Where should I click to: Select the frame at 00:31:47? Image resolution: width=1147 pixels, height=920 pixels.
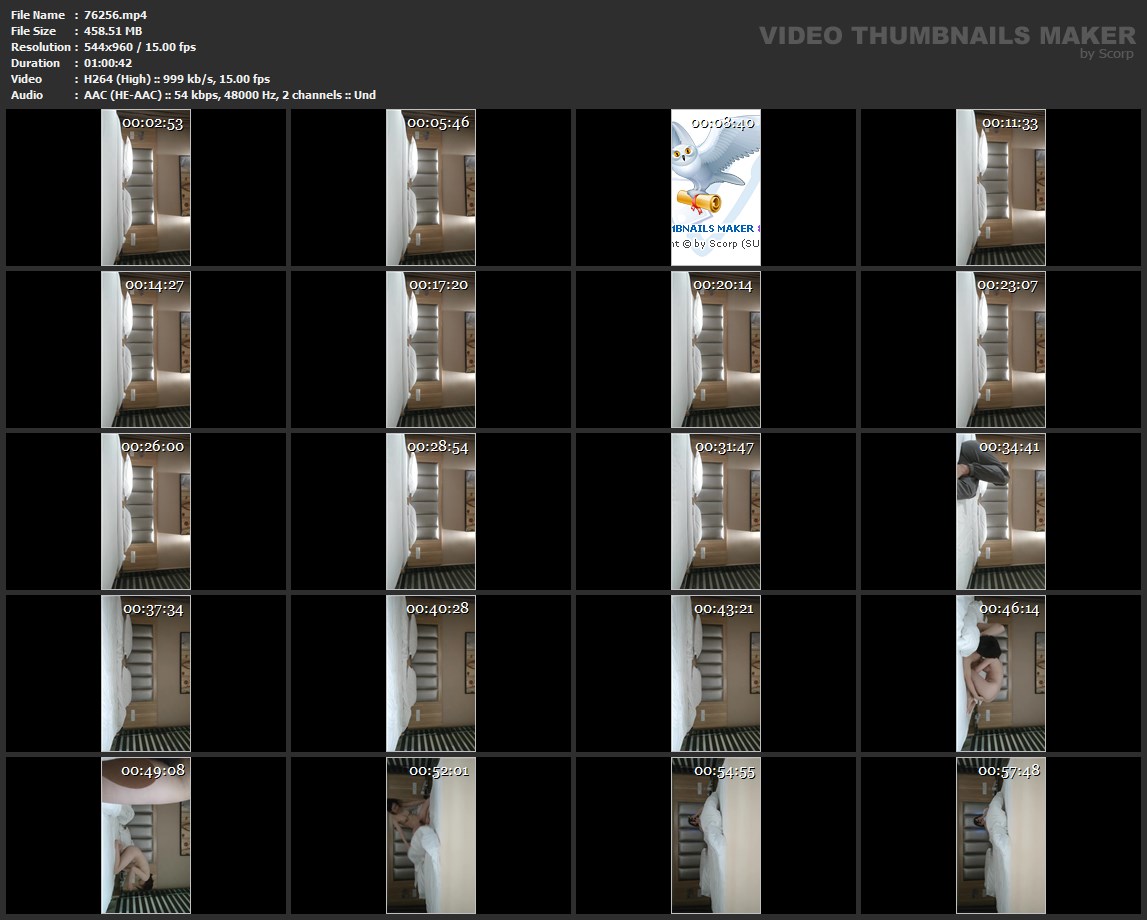716,512
